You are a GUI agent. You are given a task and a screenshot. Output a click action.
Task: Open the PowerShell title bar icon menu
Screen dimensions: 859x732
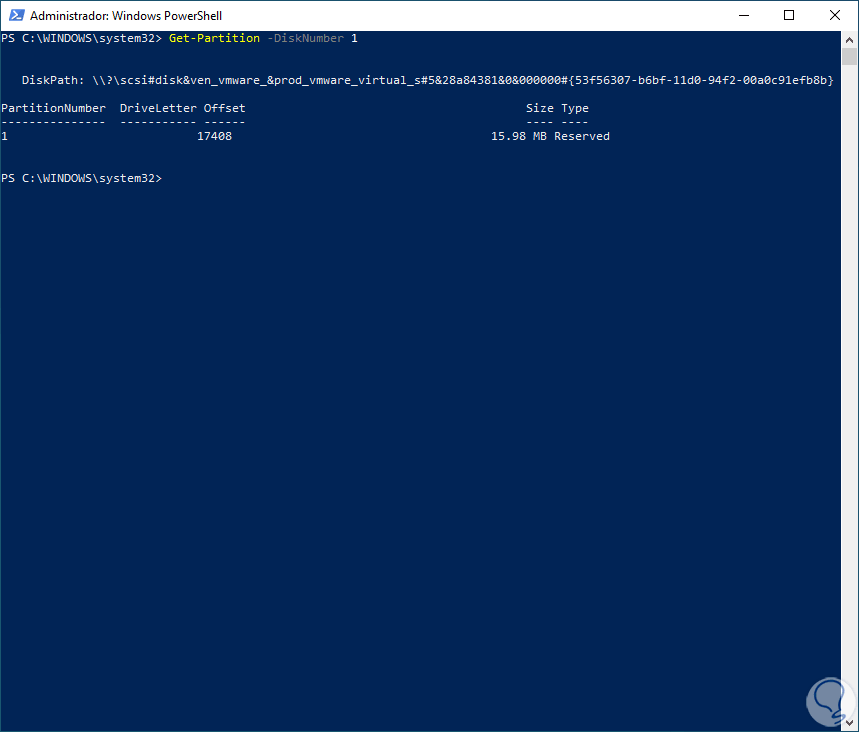point(16,15)
